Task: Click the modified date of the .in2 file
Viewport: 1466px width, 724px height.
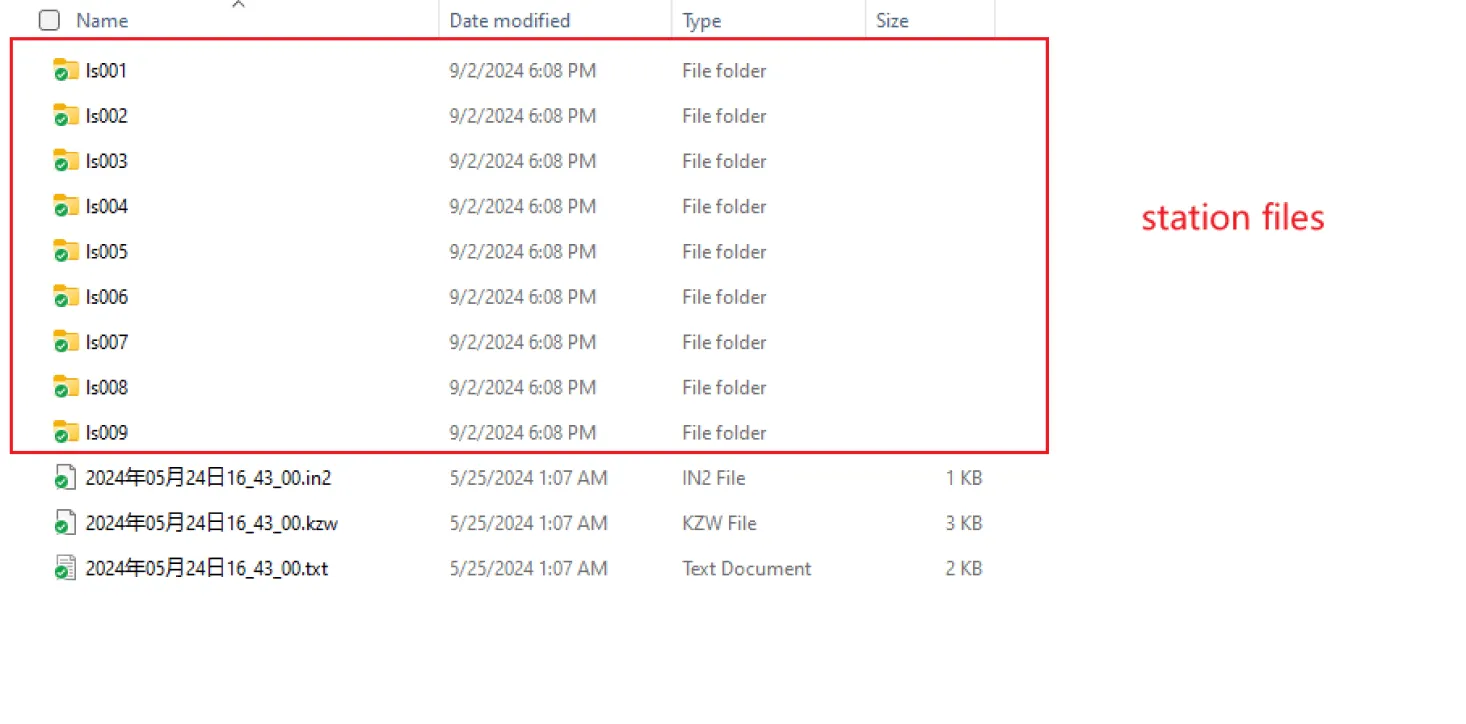Action: (x=528, y=478)
